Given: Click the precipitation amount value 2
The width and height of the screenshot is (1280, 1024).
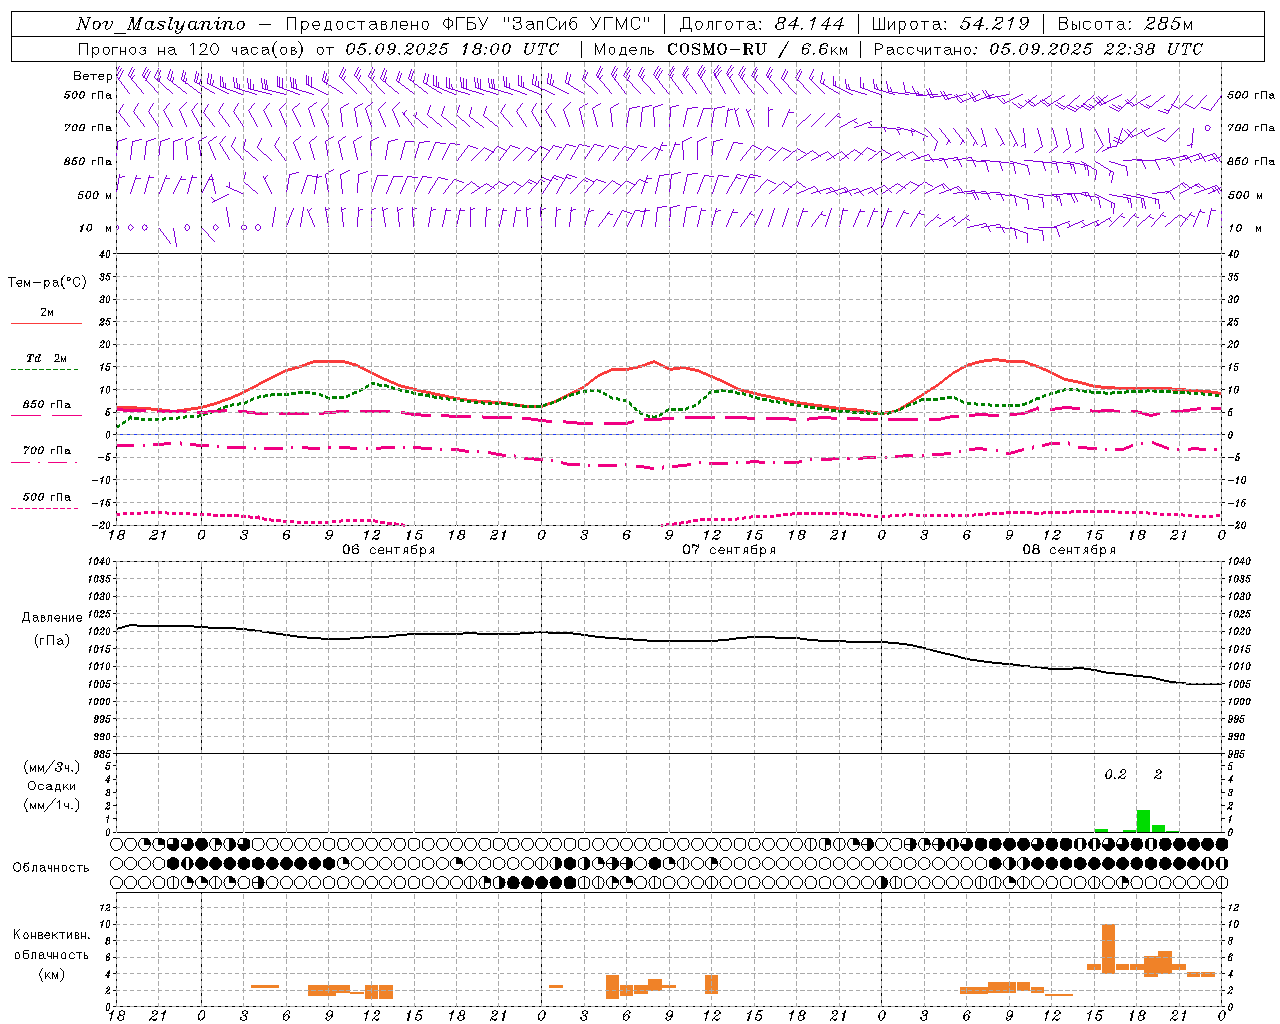Looking at the screenshot, I should (1158, 775).
